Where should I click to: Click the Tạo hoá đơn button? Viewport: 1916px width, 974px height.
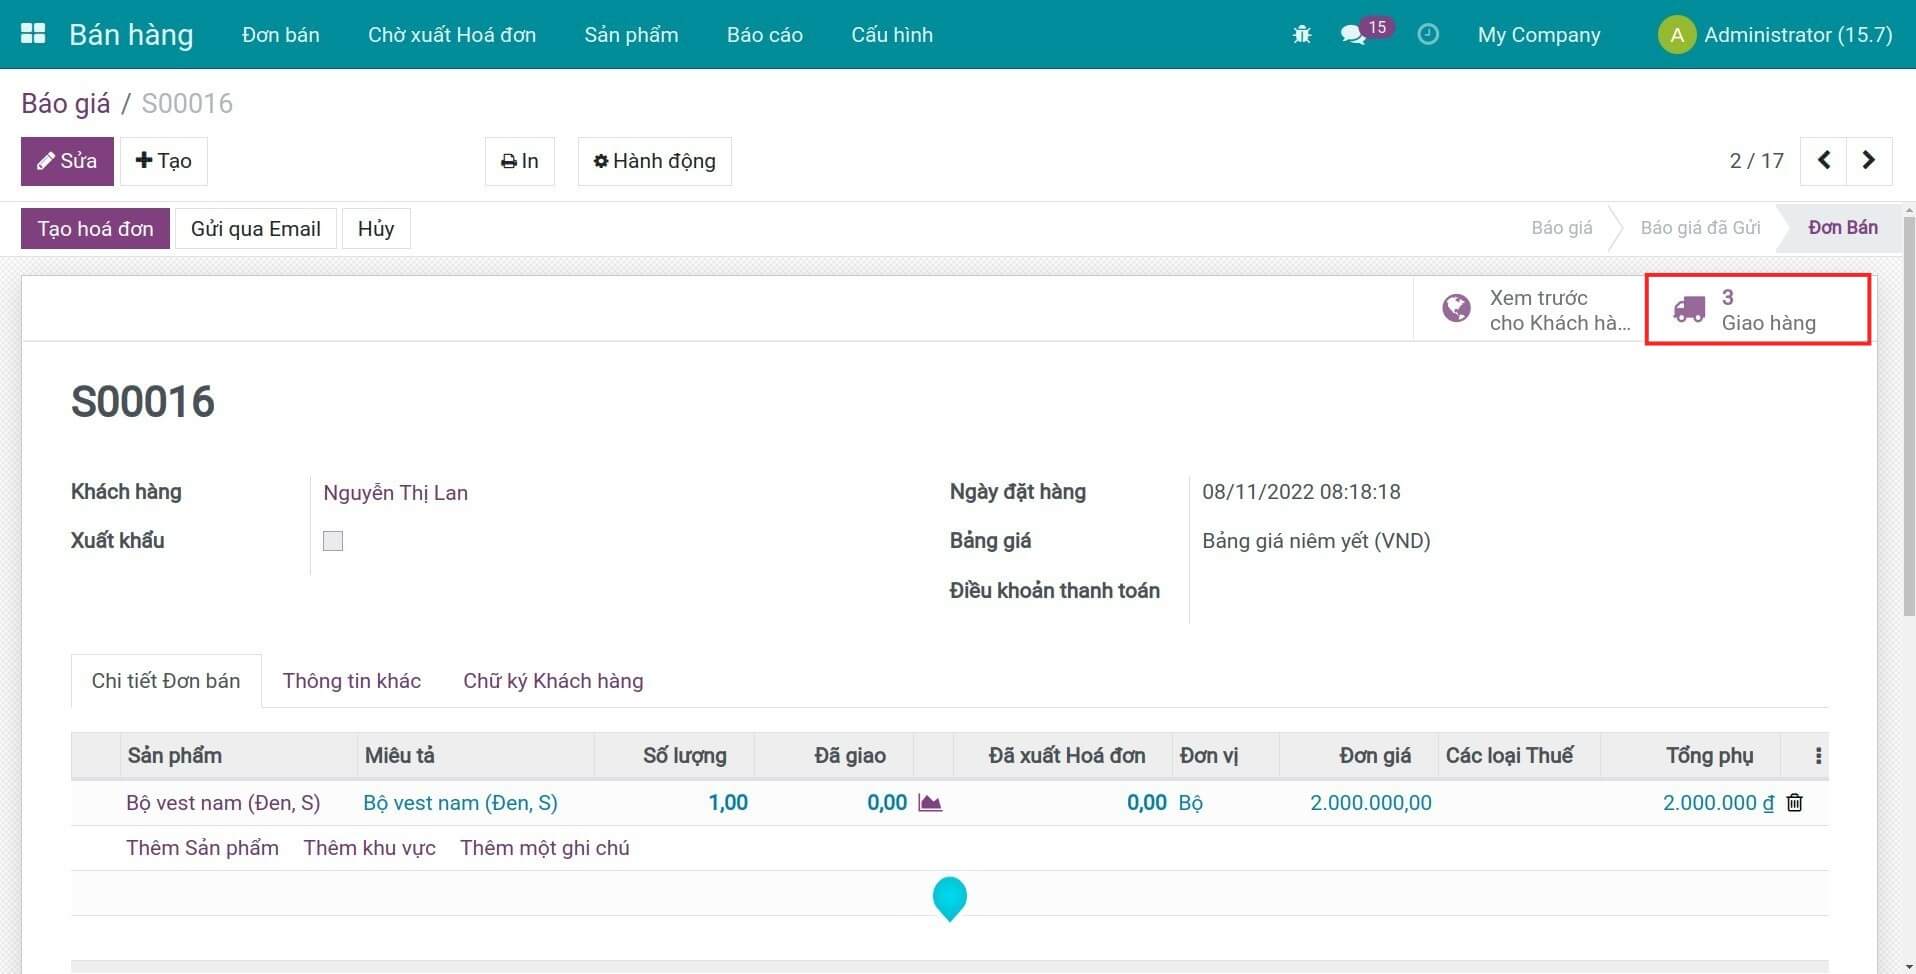click(95, 229)
